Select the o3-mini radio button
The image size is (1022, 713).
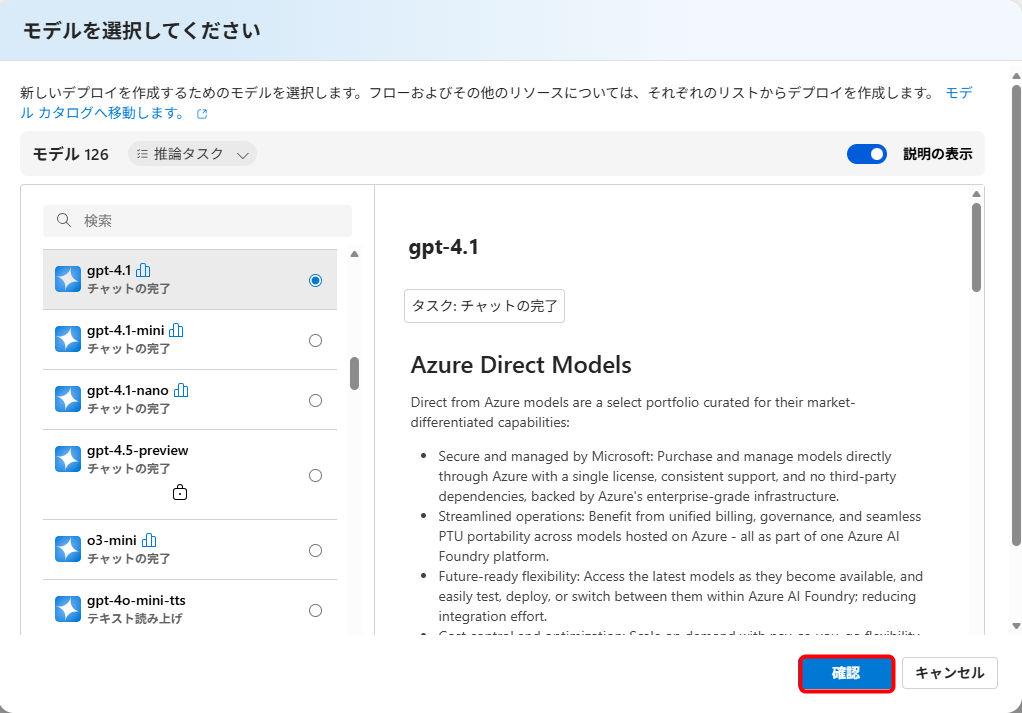[315, 550]
